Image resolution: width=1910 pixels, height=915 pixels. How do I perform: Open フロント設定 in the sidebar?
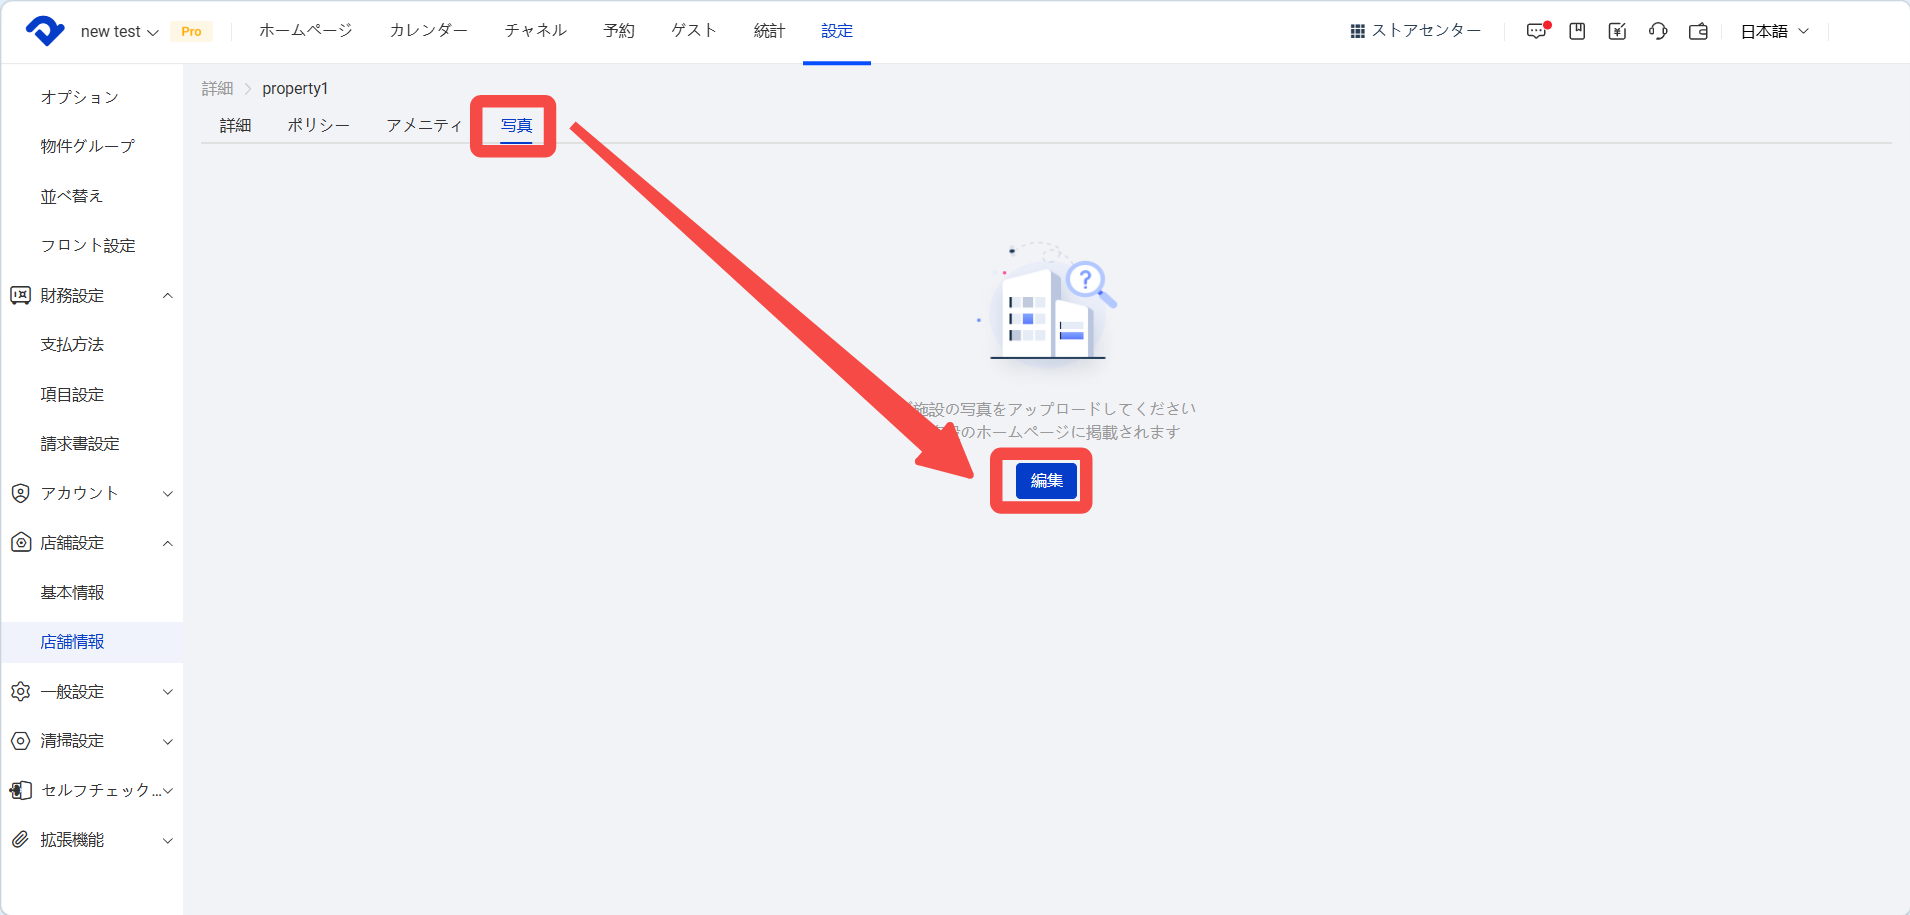tap(88, 245)
